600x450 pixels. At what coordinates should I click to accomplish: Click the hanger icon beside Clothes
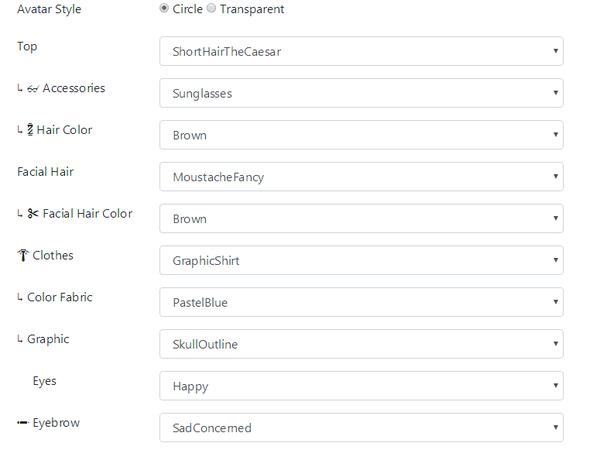pos(22,256)
